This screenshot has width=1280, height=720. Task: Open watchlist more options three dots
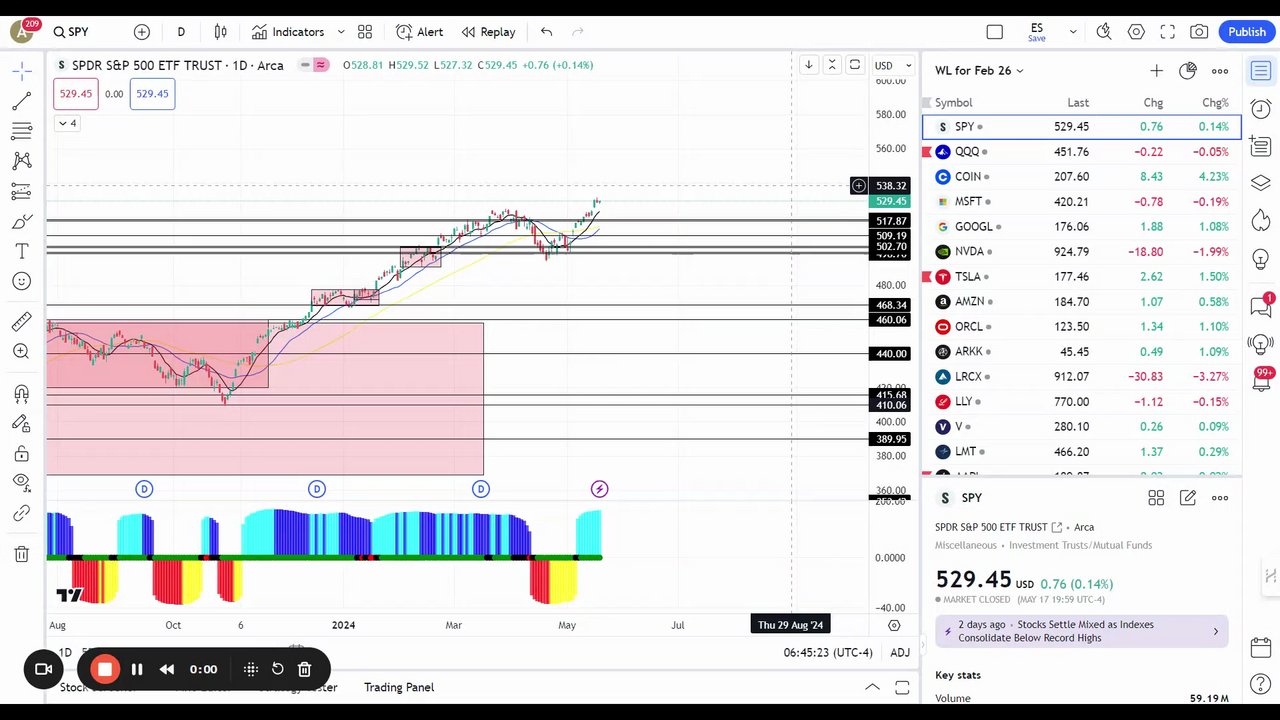[x=1220, y=71]
